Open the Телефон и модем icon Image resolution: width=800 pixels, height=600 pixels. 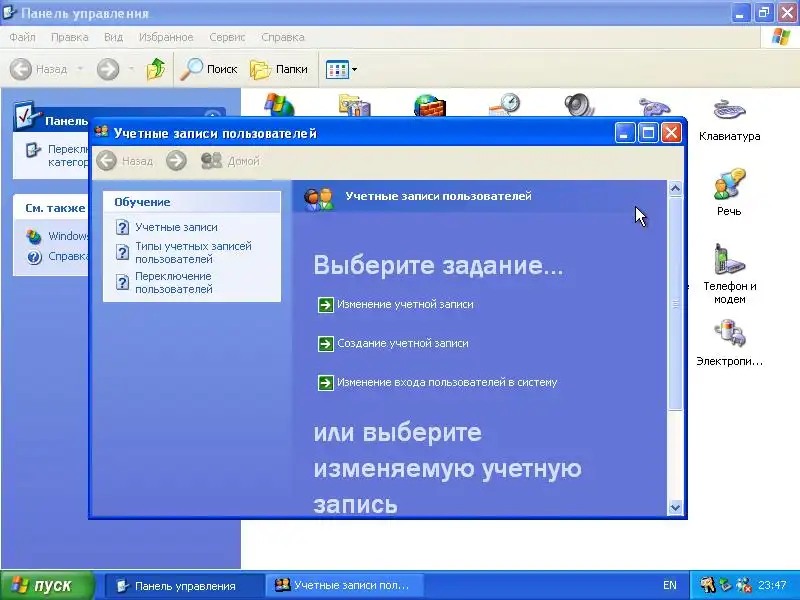730,274
